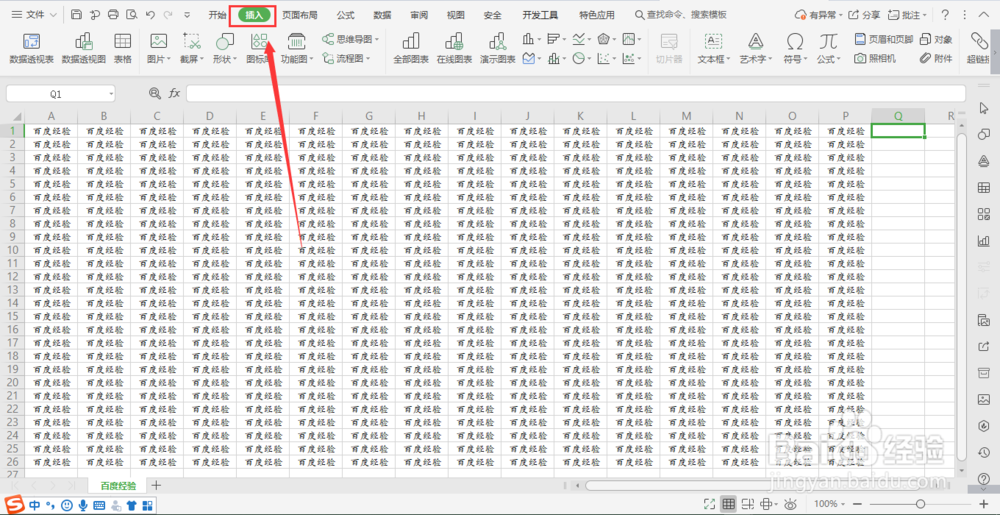Insert an Attachment (附件)

click(x=936, y=59)
